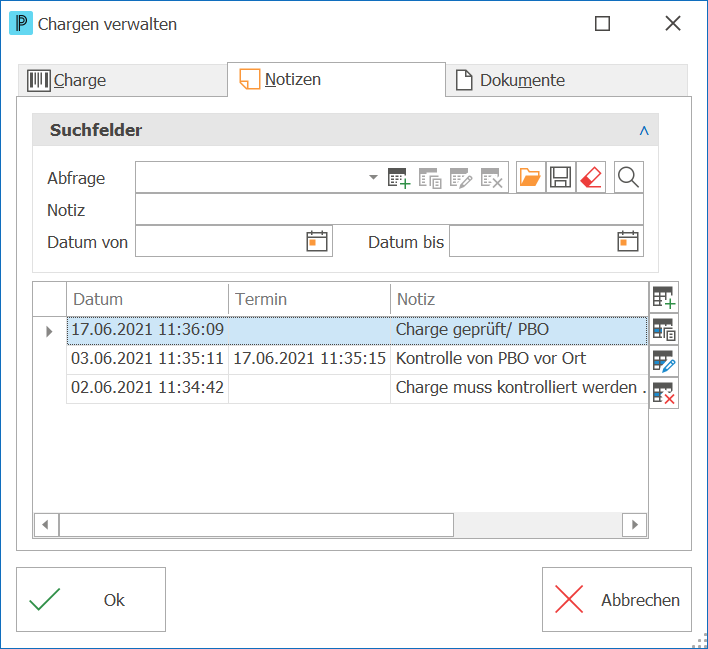The image size is (708, 649).
Task: Delete selected note row icon
Action: (x=664, y=393)
